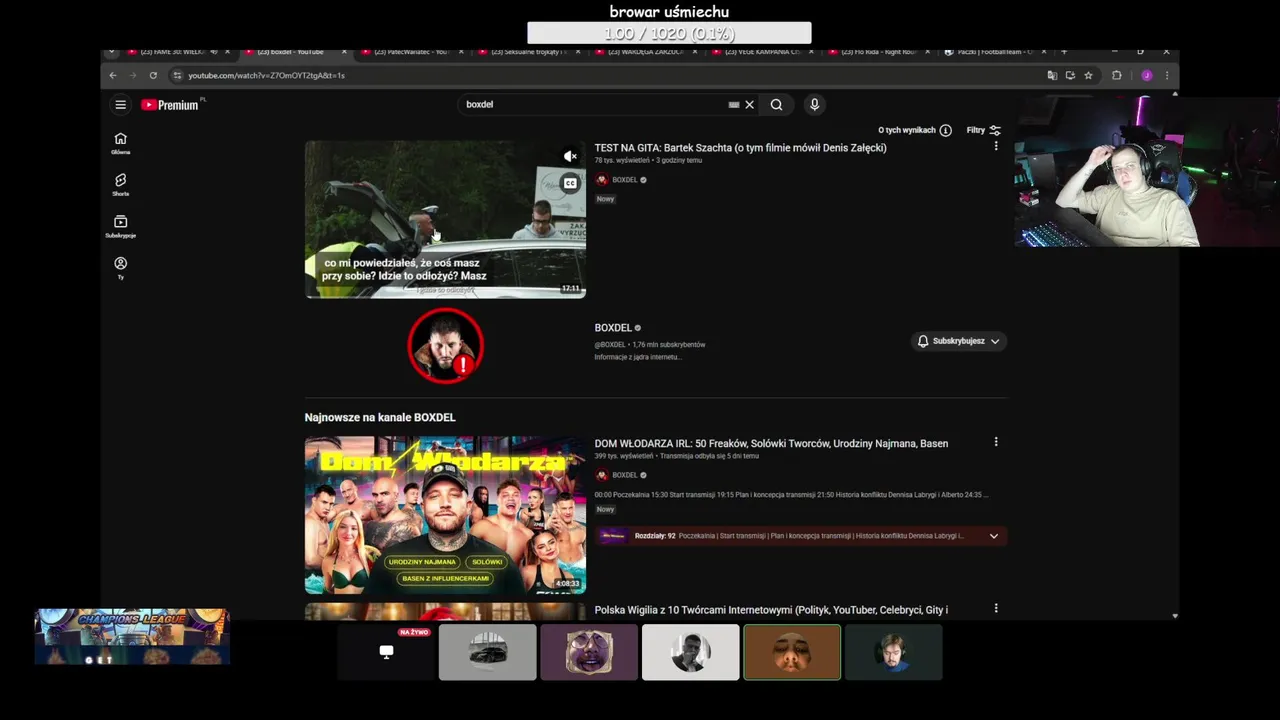
Task: Open Polska Wigilia z 10 Twórcami title
Action: coord(771,609)
